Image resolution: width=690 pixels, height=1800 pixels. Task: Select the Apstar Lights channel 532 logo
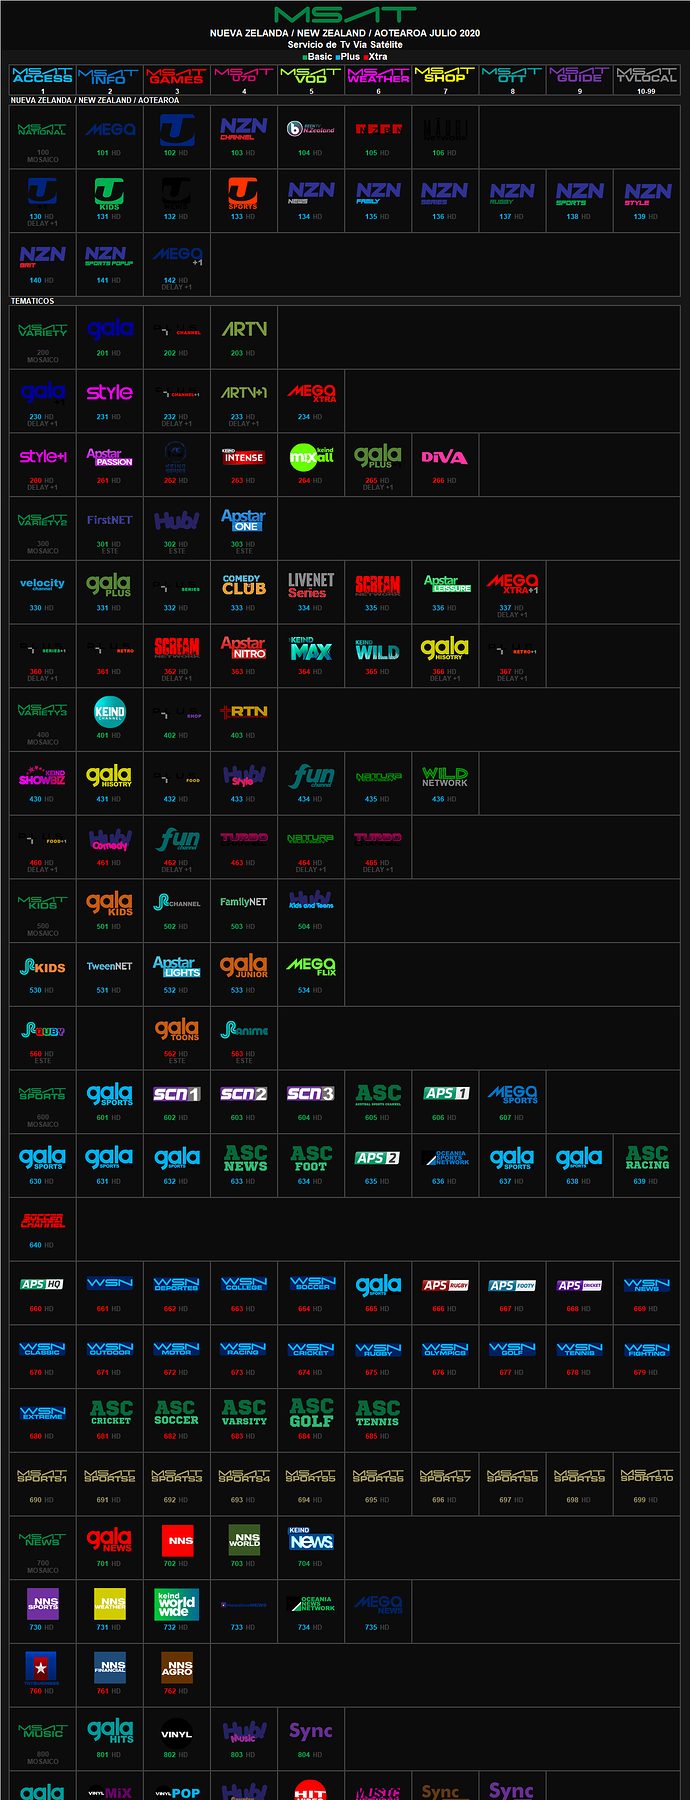177,966
